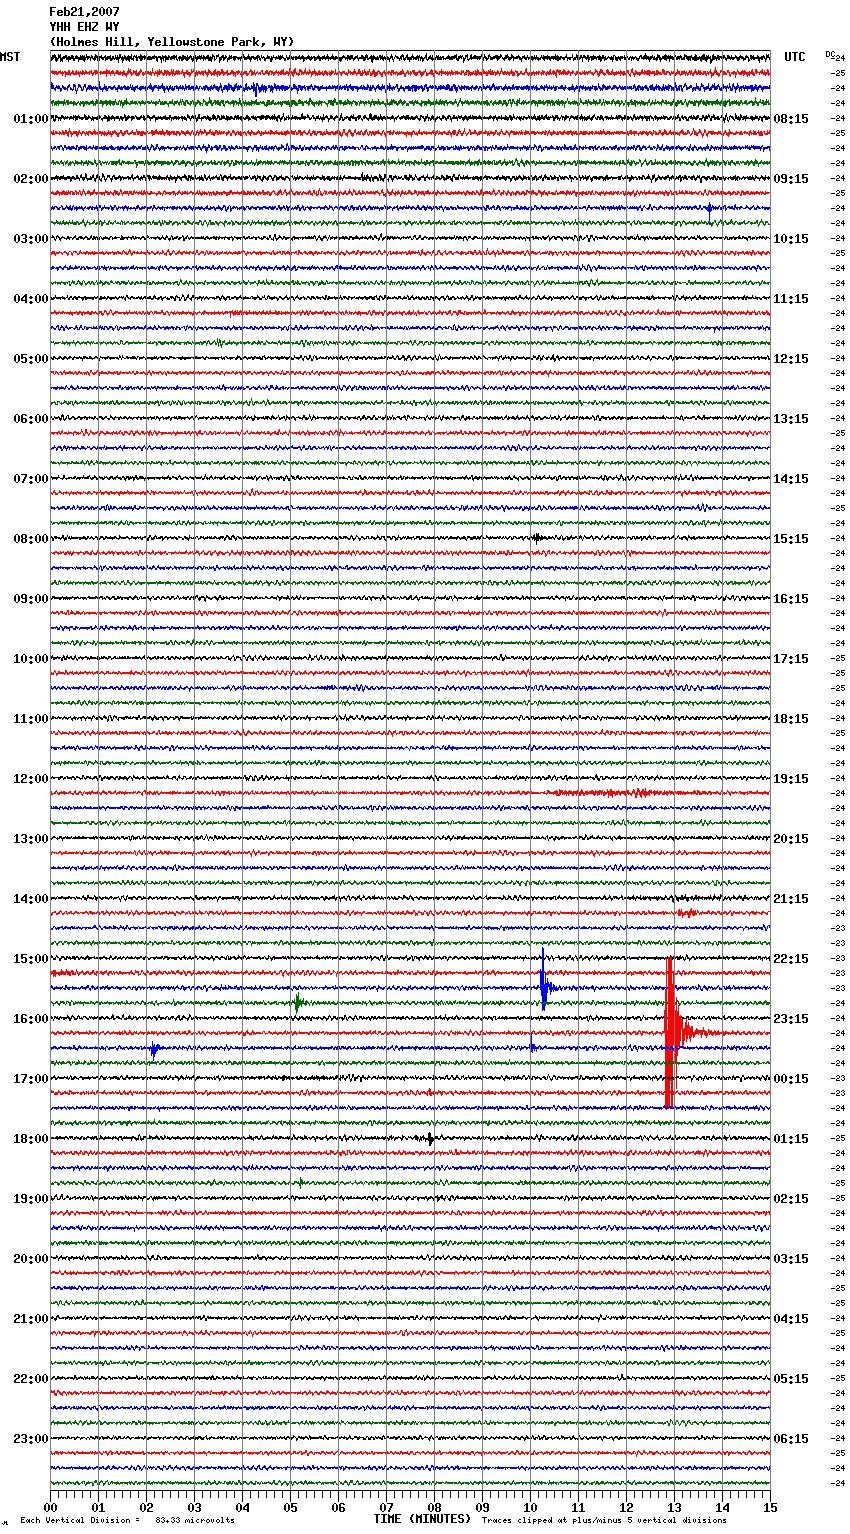
Task: Click the Feb21,2007 date header
Action: tap(84, 12)
